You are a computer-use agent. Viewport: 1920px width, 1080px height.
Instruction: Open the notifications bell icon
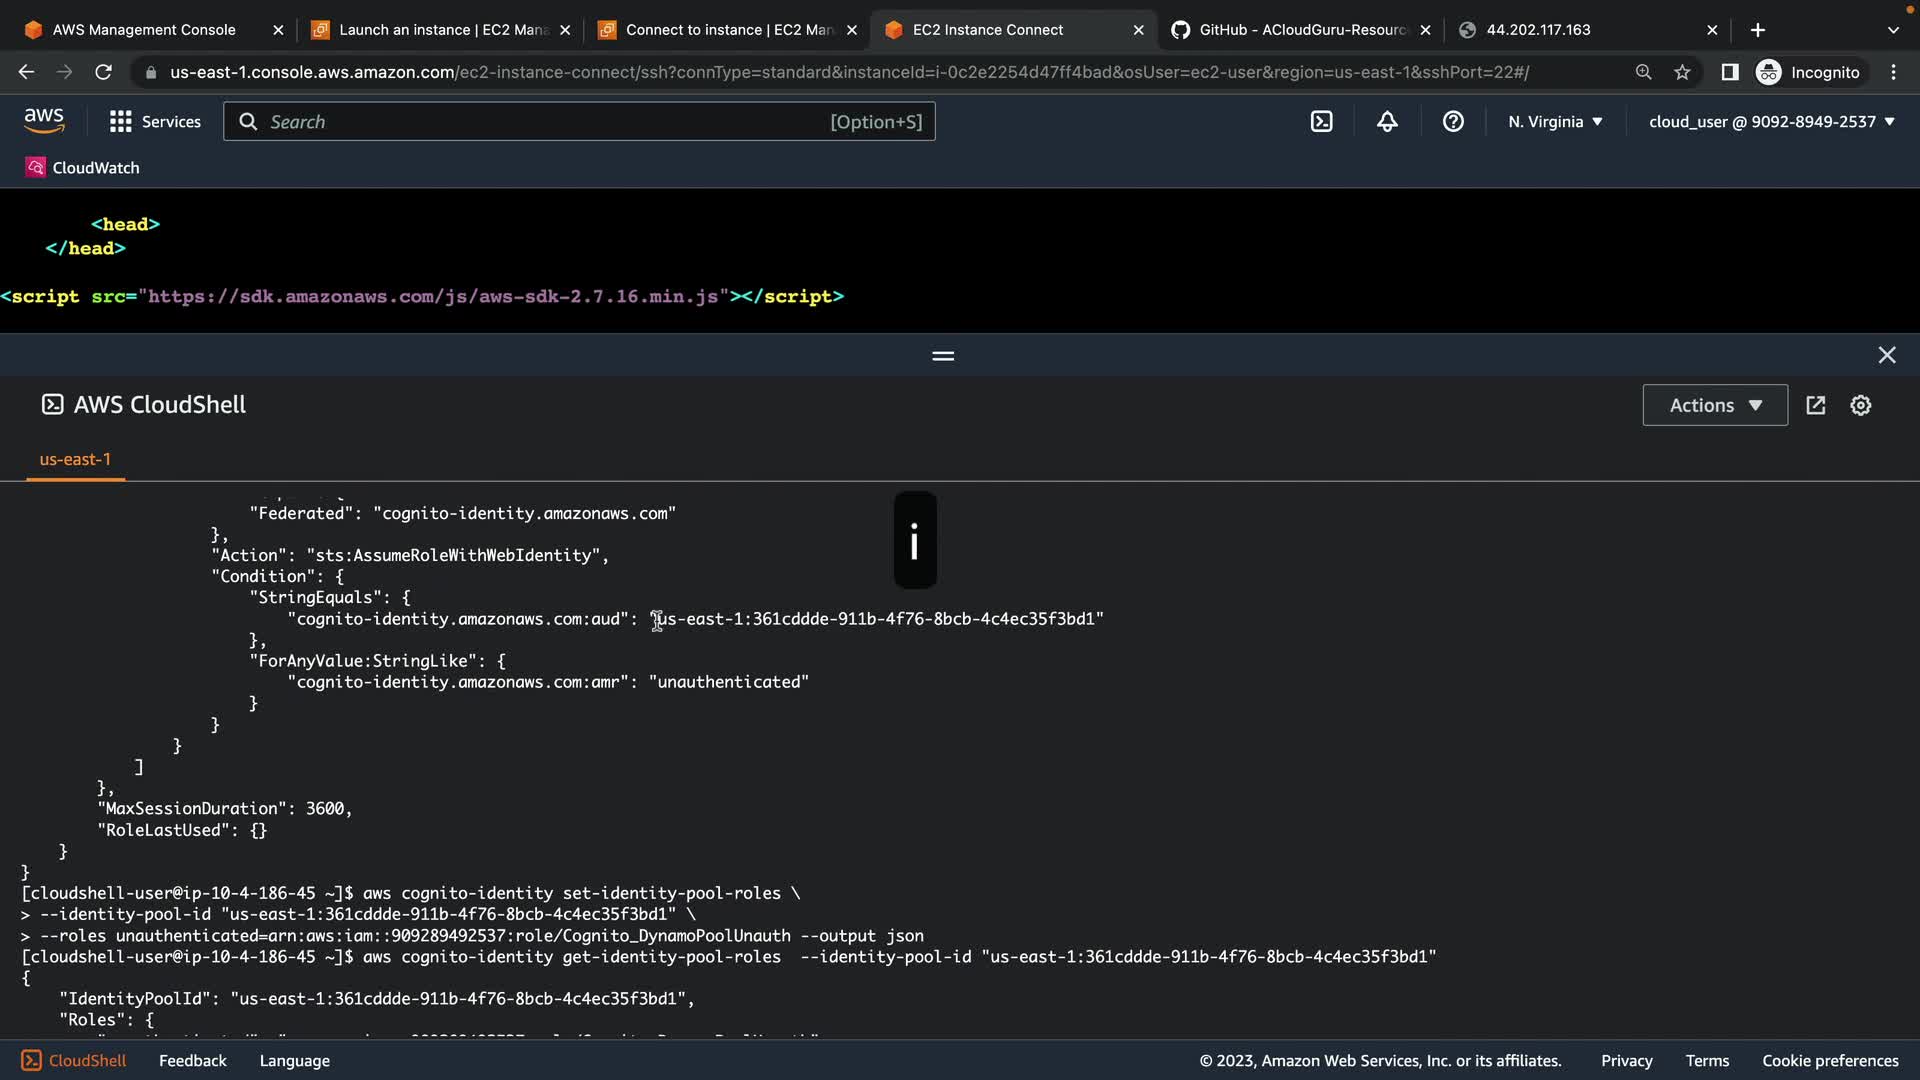click(x=1387, y=122)
